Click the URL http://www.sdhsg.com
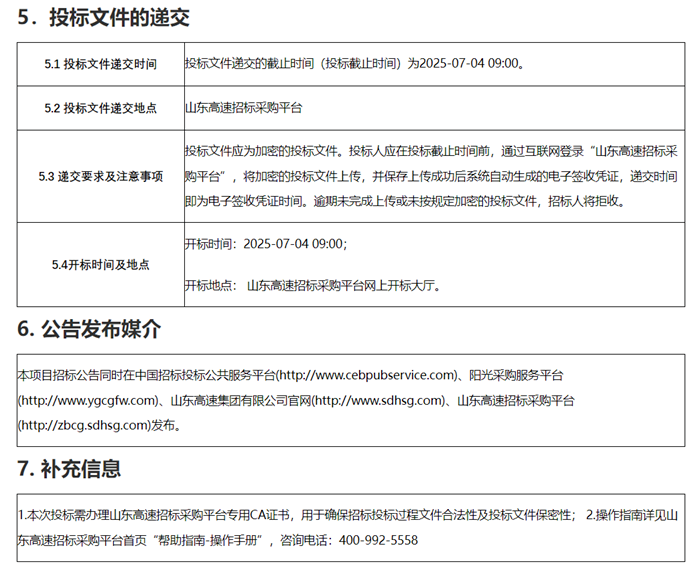The image size is (700, 572). 379,401
